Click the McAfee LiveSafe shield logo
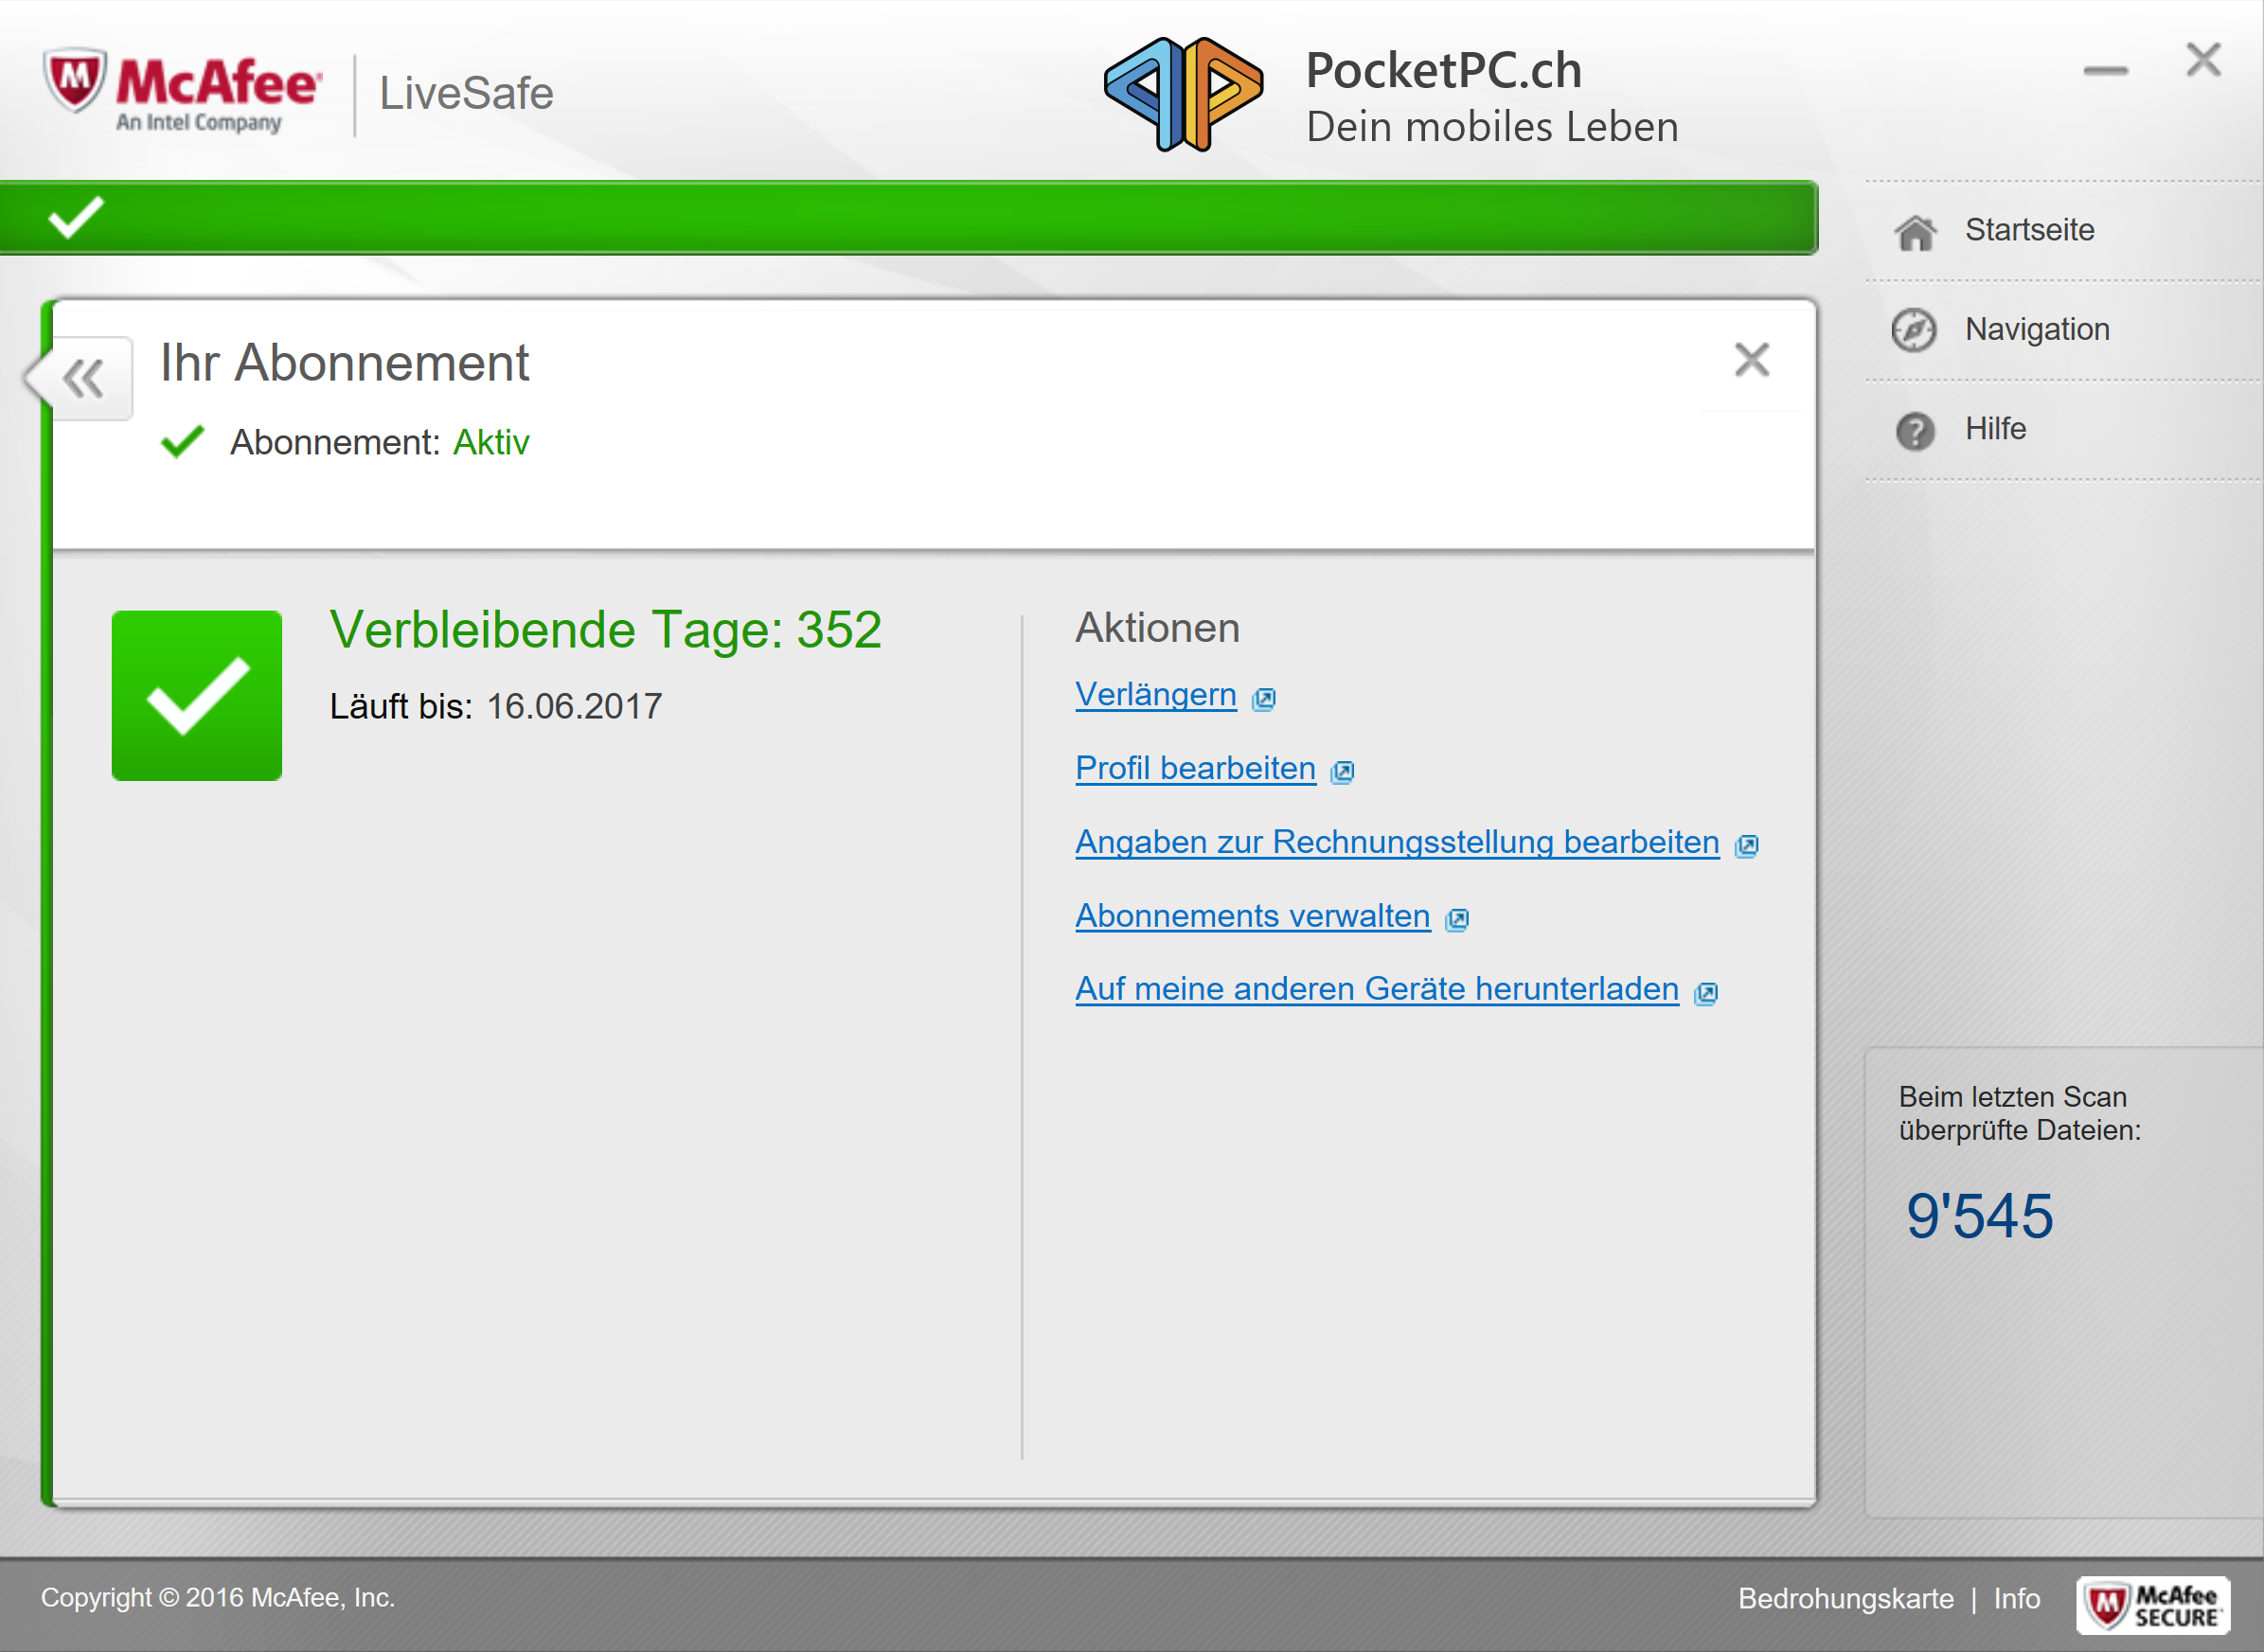 pos(74,80)
